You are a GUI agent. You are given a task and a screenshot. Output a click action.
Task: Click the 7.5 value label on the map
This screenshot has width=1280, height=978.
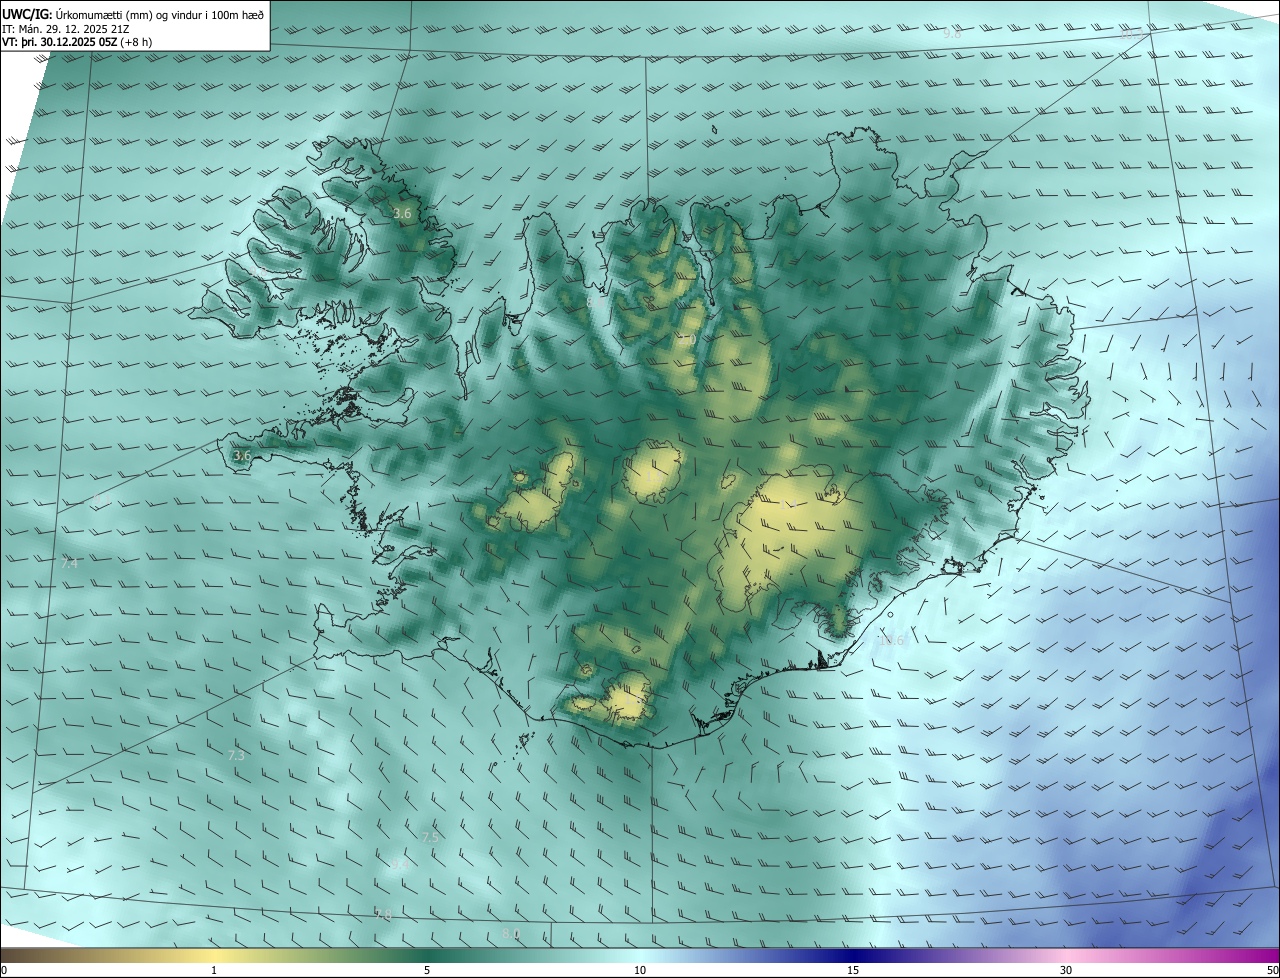430,837
